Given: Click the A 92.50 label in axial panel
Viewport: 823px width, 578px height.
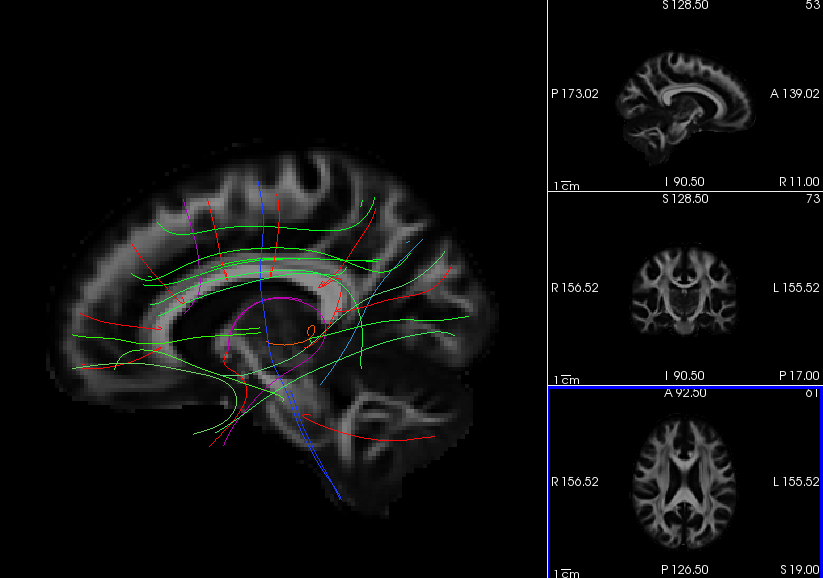Looking at the screenshot, I should tap(685, 394).
